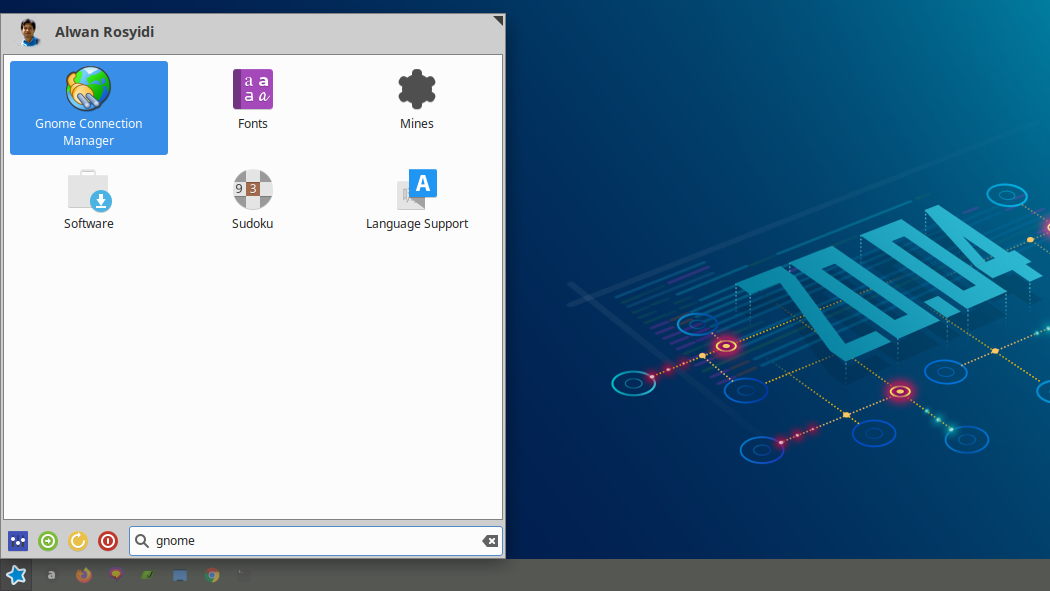The height and width of the screenshot is (591, 1050).
Task: Click inside the gnome search field
Action: [x=300, y=540]
